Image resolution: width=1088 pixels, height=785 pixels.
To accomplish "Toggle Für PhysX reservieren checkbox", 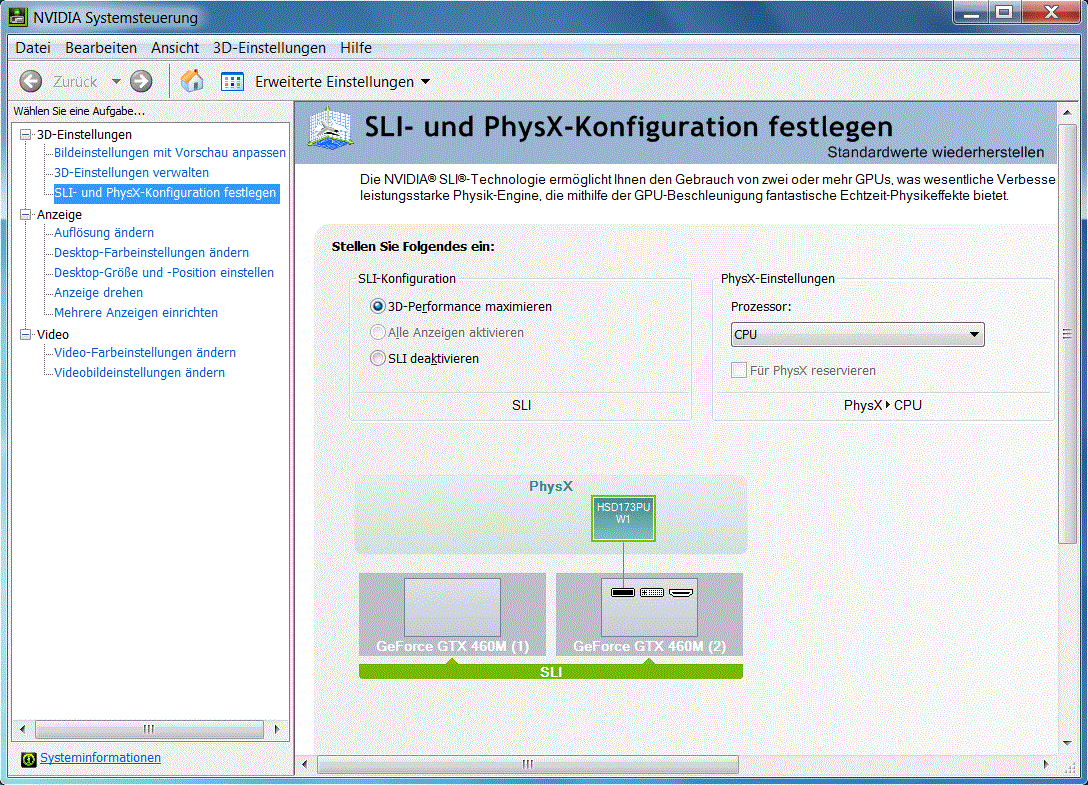I will point(739,370).
